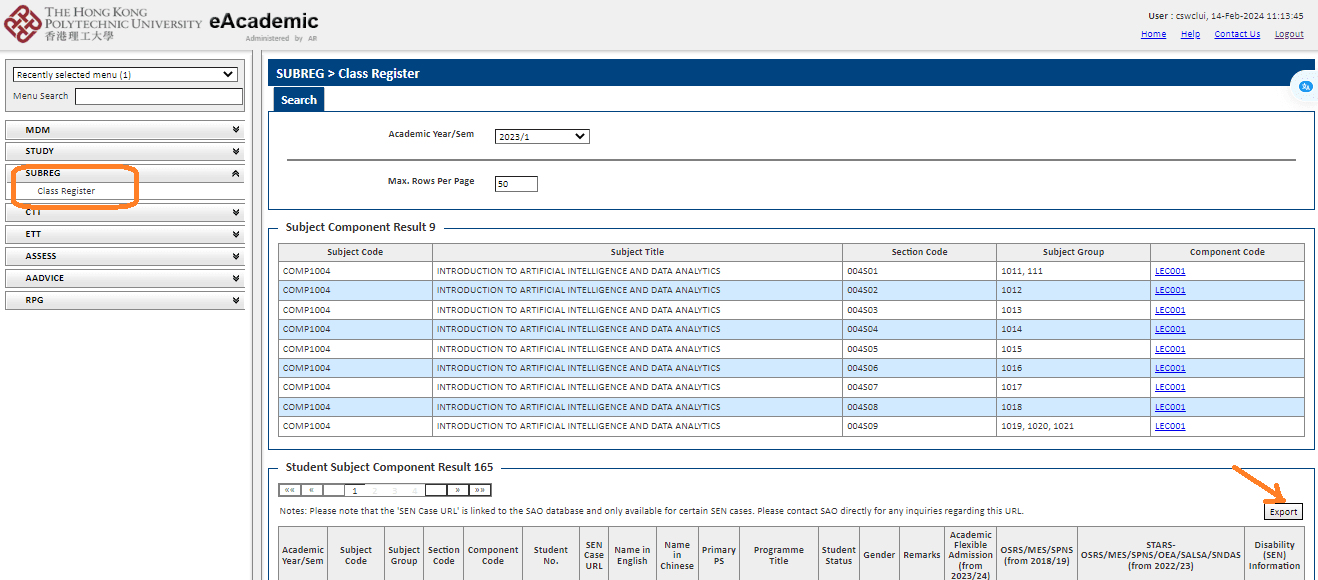This screenshot has width=1318, height=580.
Task: Select section code cell 004S05
Action: pos(919,349)
